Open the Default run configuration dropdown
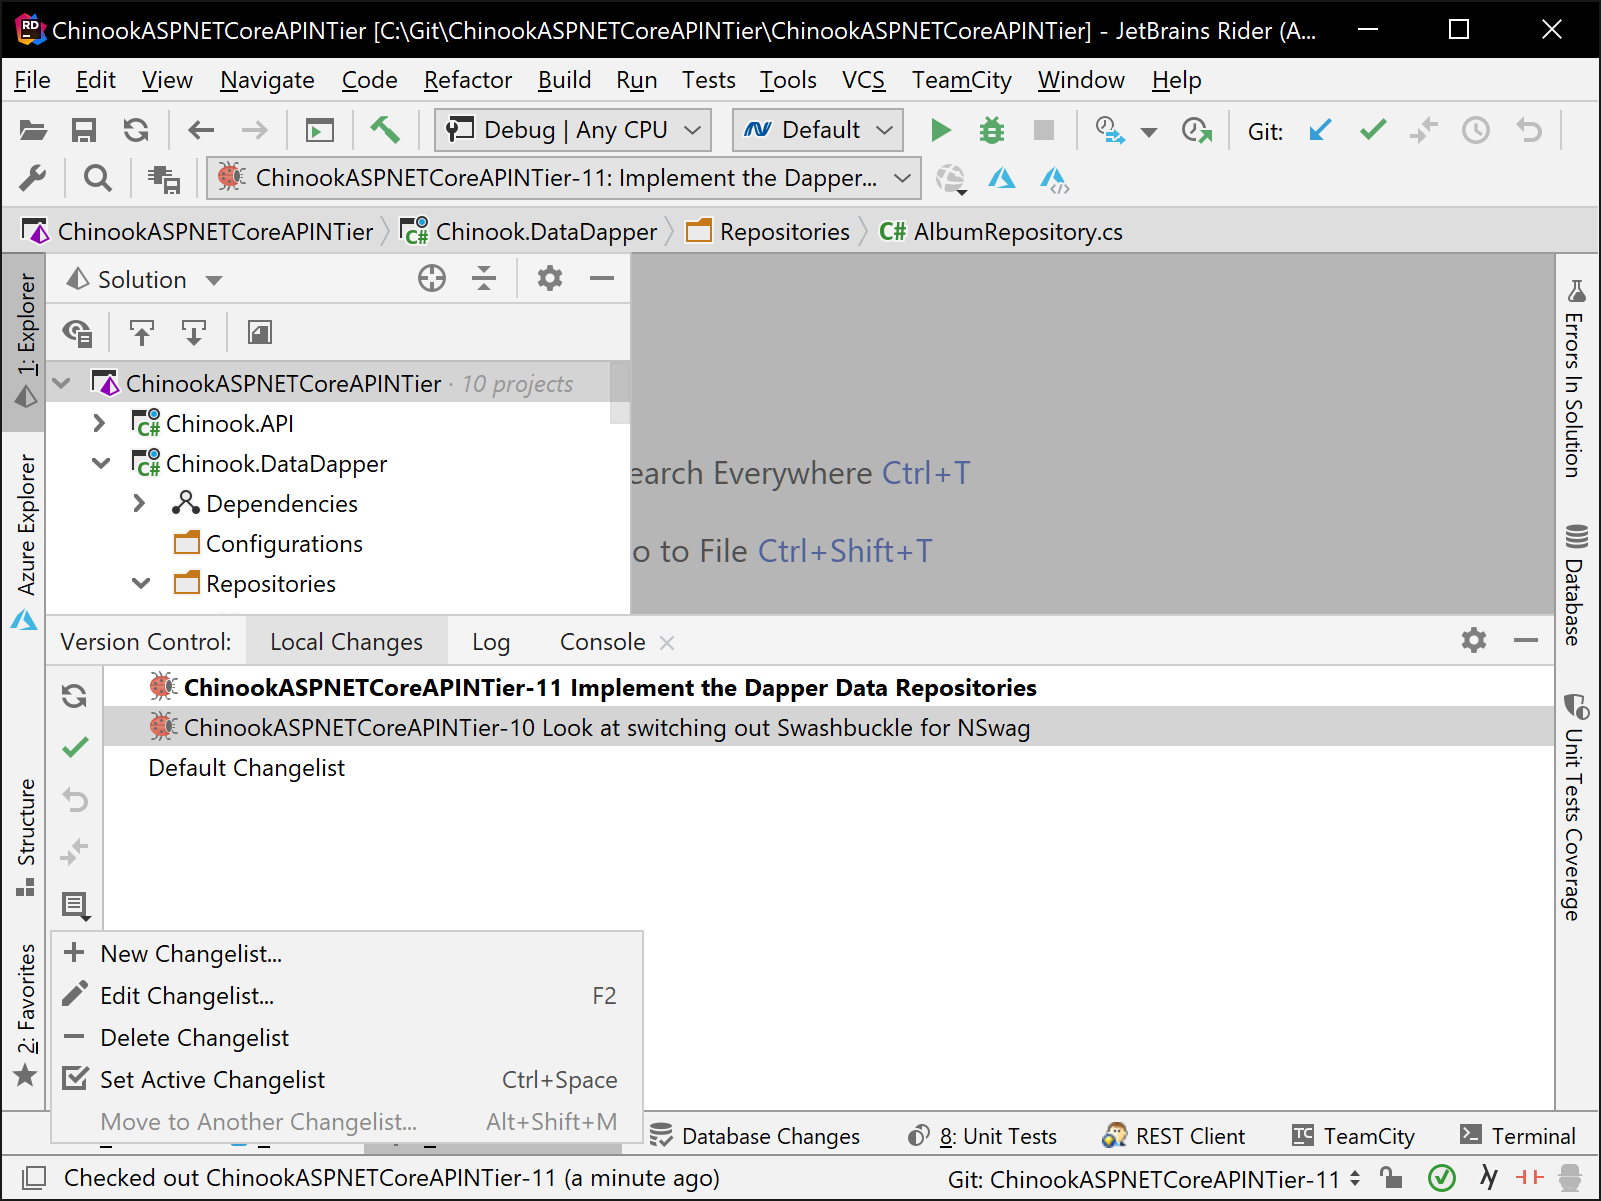The height and width of the screenshot is (1201, 1601). pyautogui.click(x=818, y=130)
